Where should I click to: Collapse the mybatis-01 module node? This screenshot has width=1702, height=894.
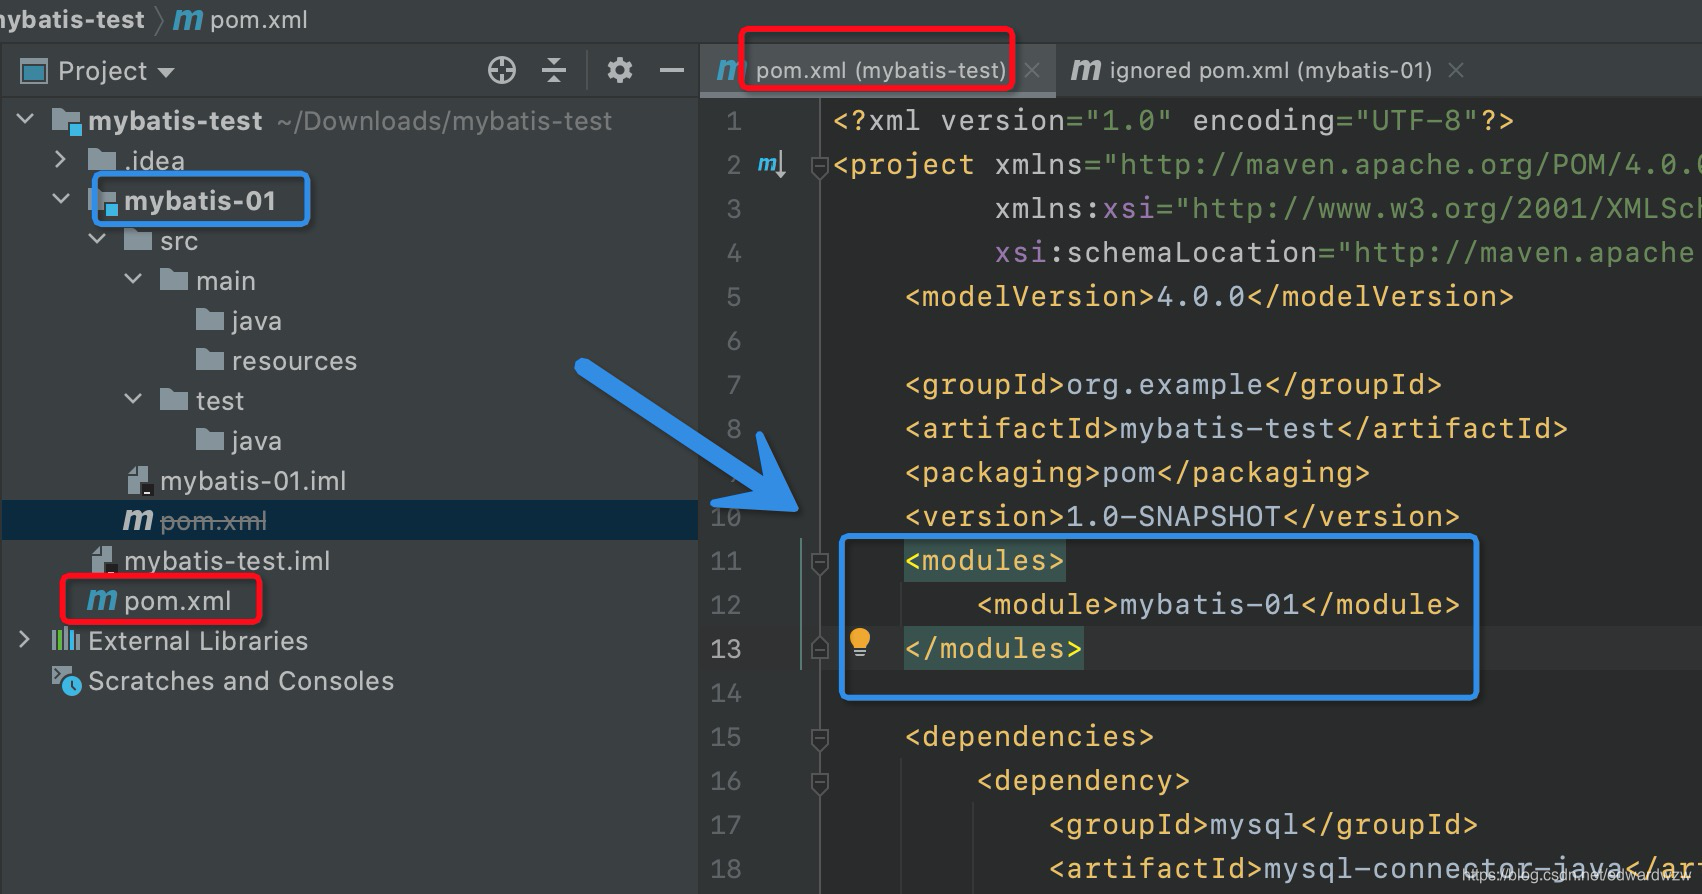click(x=61, y=200)
